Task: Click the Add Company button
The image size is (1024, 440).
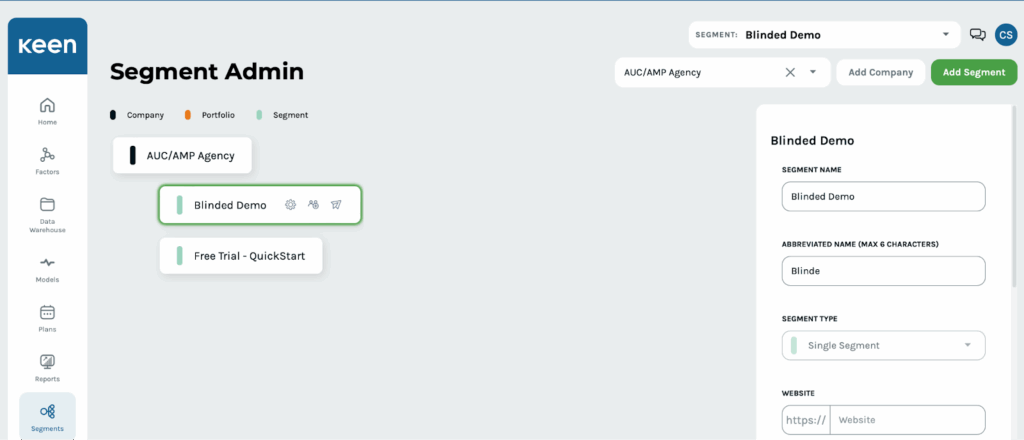Action: pyautogui.click(x=880, y=72)
